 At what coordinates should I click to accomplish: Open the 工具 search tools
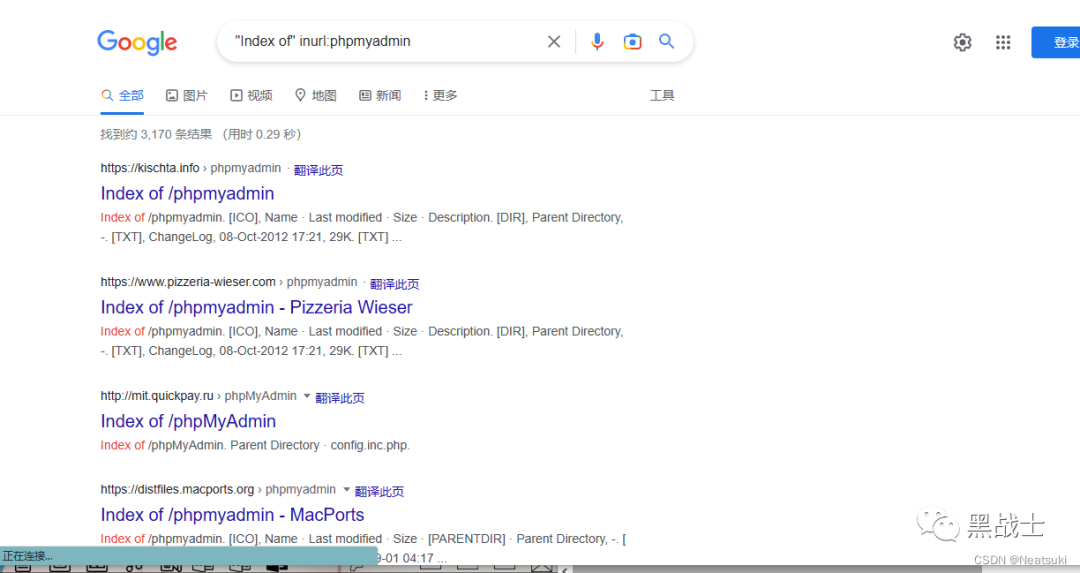click(662, 95)
